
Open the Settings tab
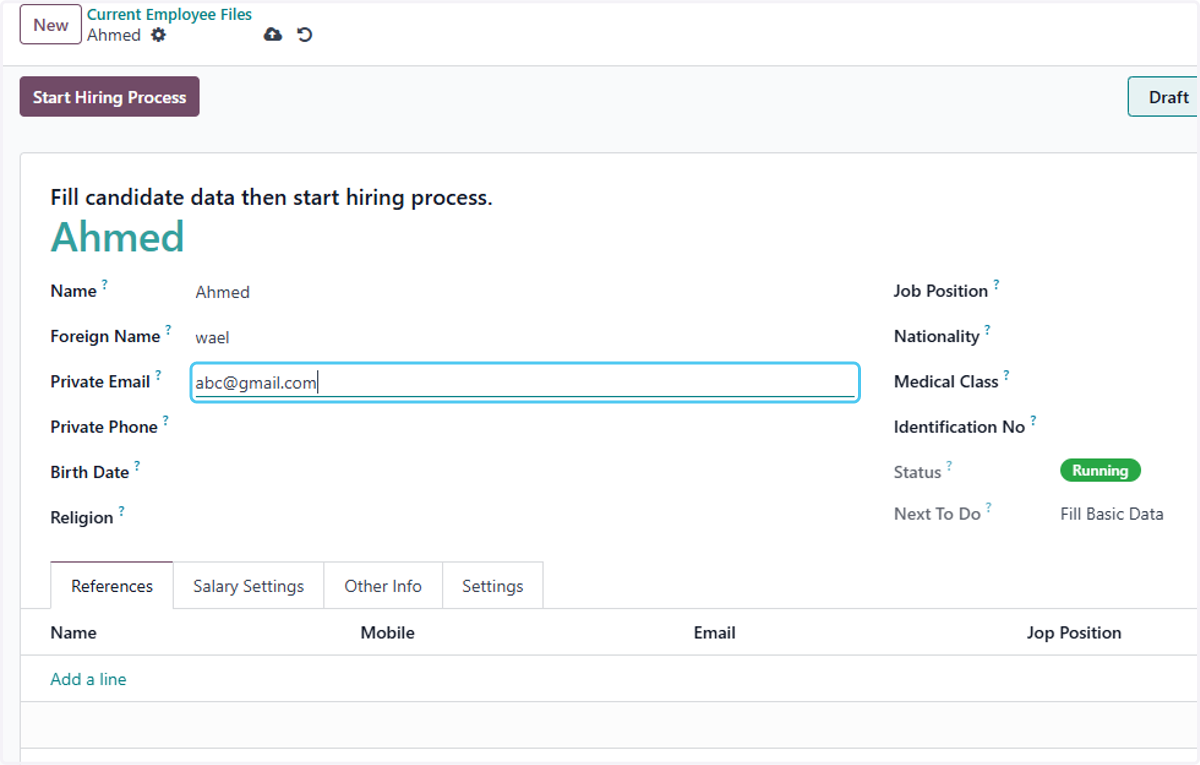tap(492, 586)
